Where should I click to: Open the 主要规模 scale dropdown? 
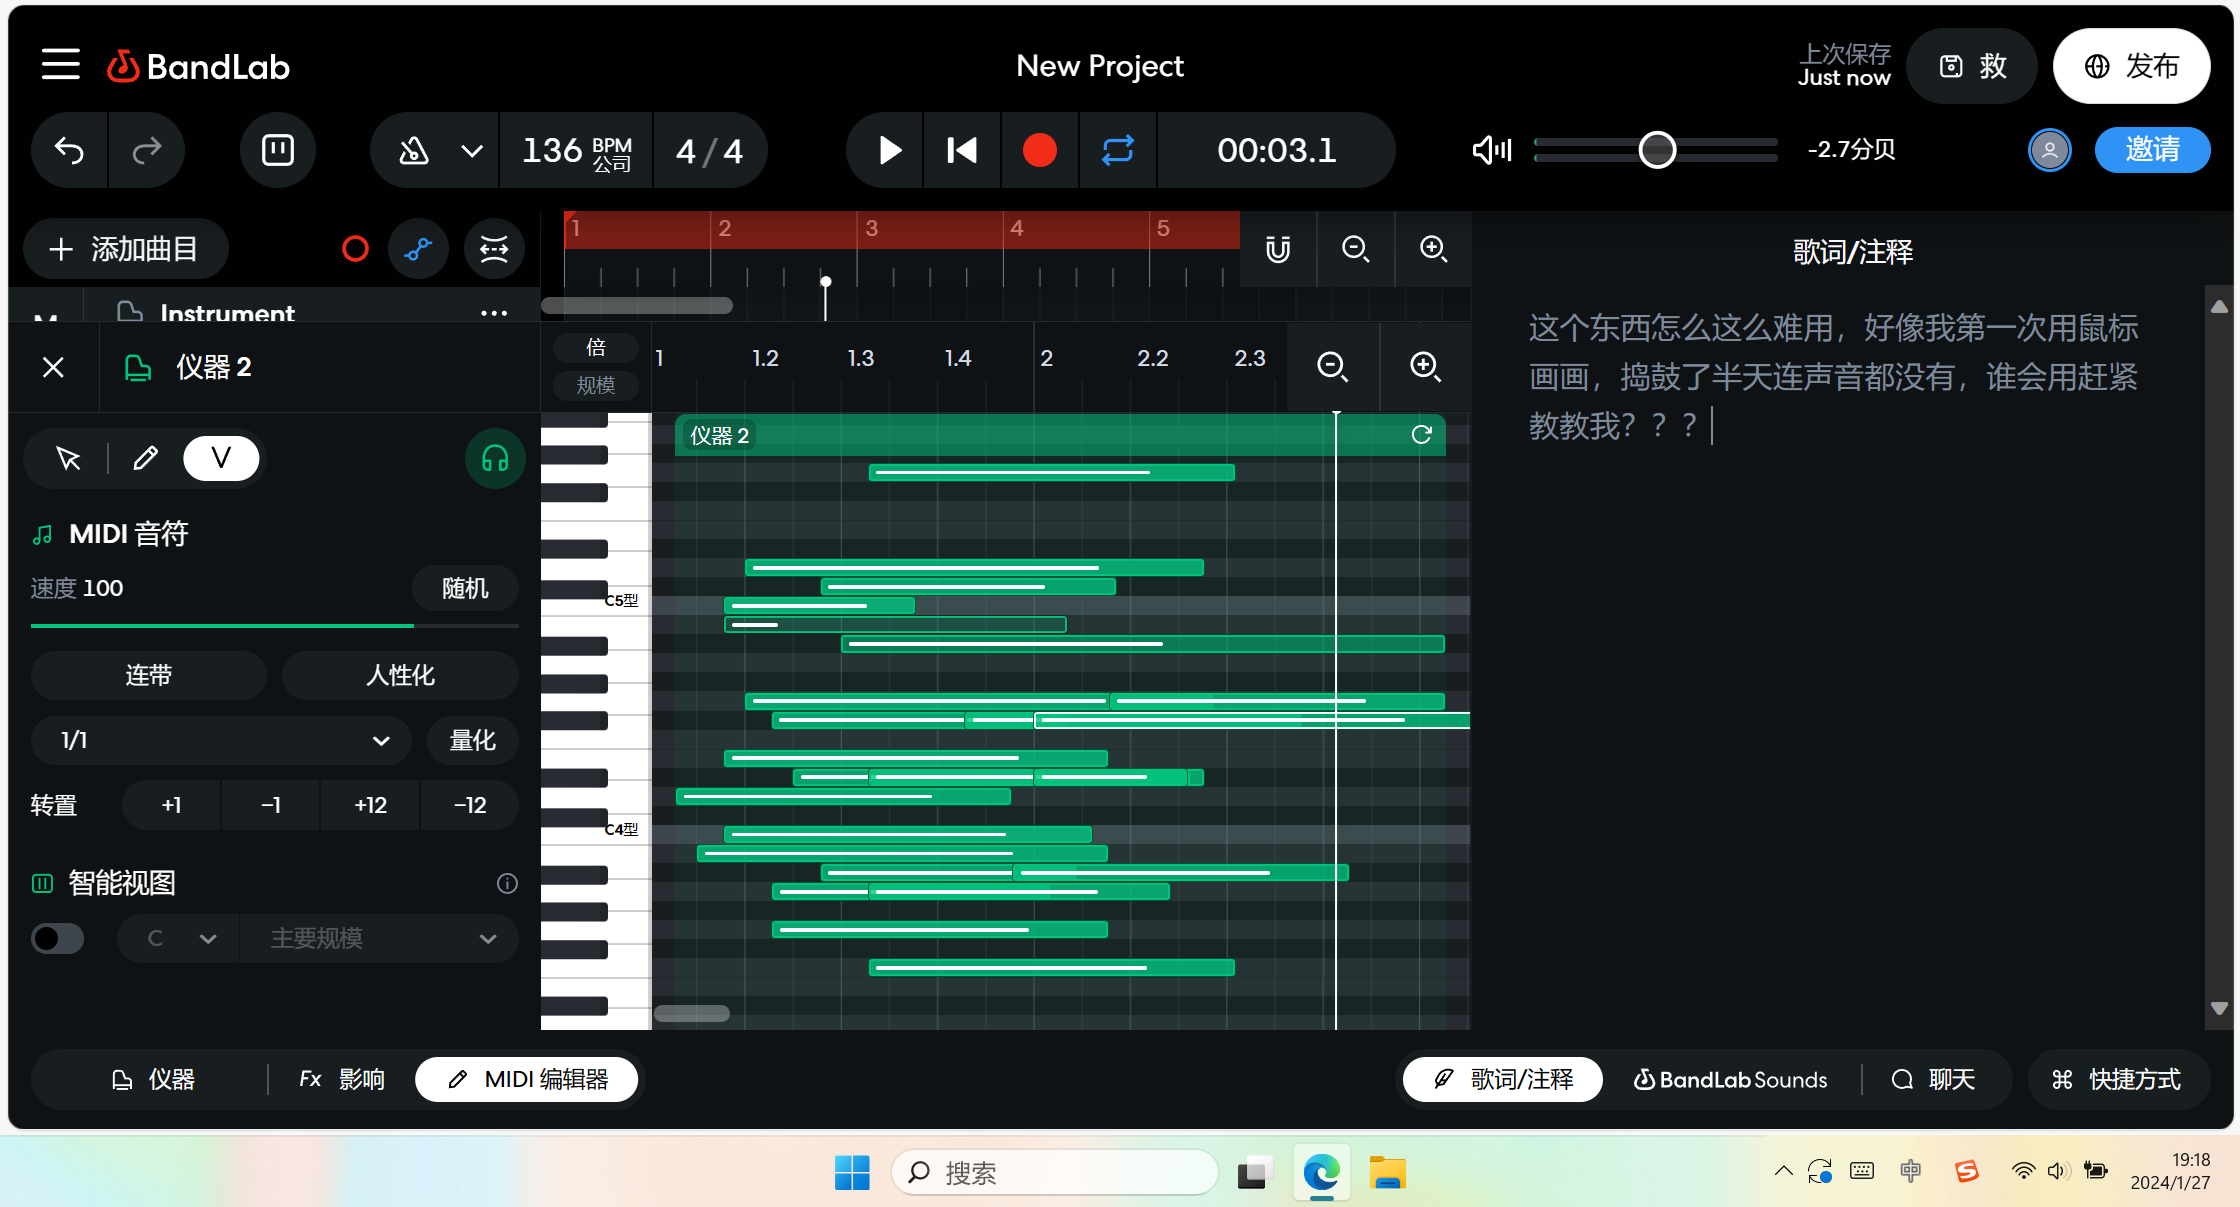(x=380, y=938)
